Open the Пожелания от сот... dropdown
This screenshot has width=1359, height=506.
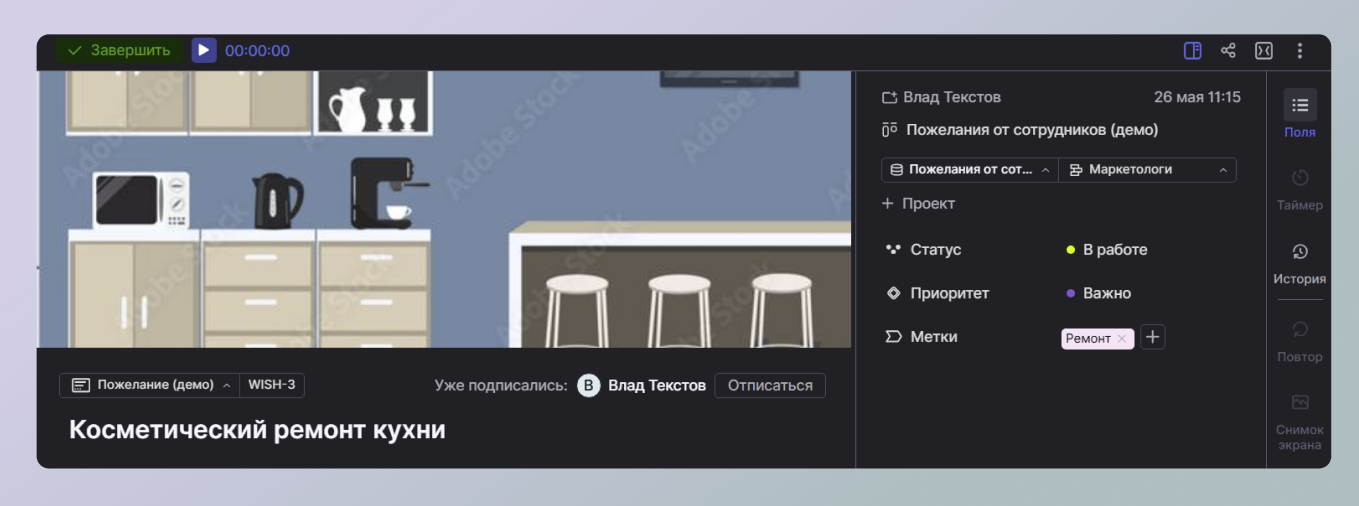coord(969,170)
